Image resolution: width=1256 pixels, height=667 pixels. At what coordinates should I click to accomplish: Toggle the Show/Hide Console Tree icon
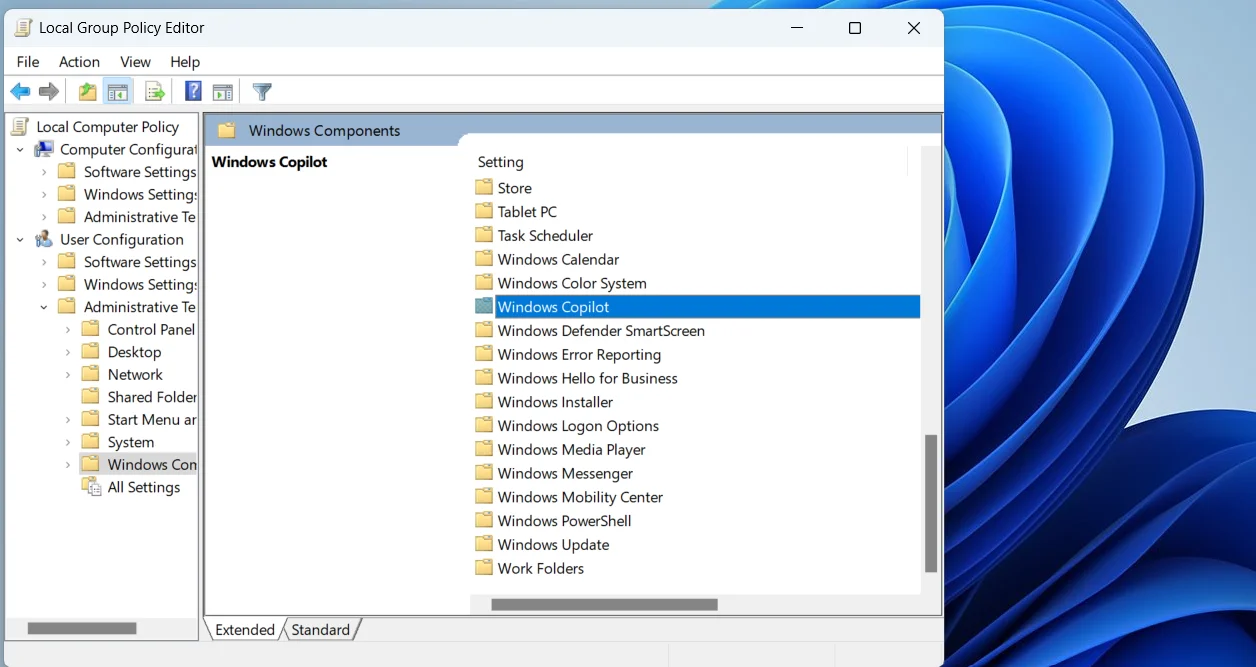pyautogui.click(x=118, y=92)
